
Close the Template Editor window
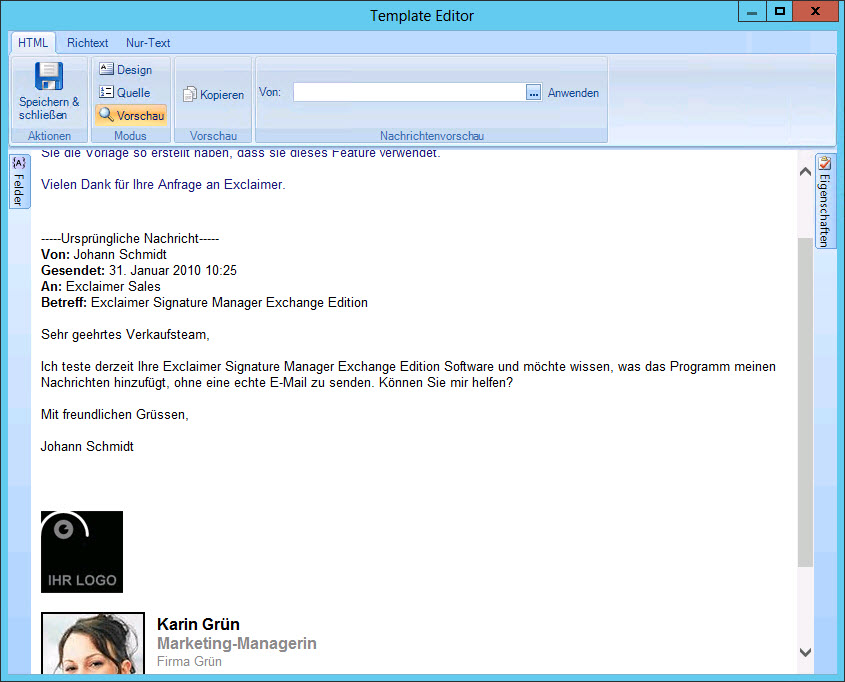point(815,12)
